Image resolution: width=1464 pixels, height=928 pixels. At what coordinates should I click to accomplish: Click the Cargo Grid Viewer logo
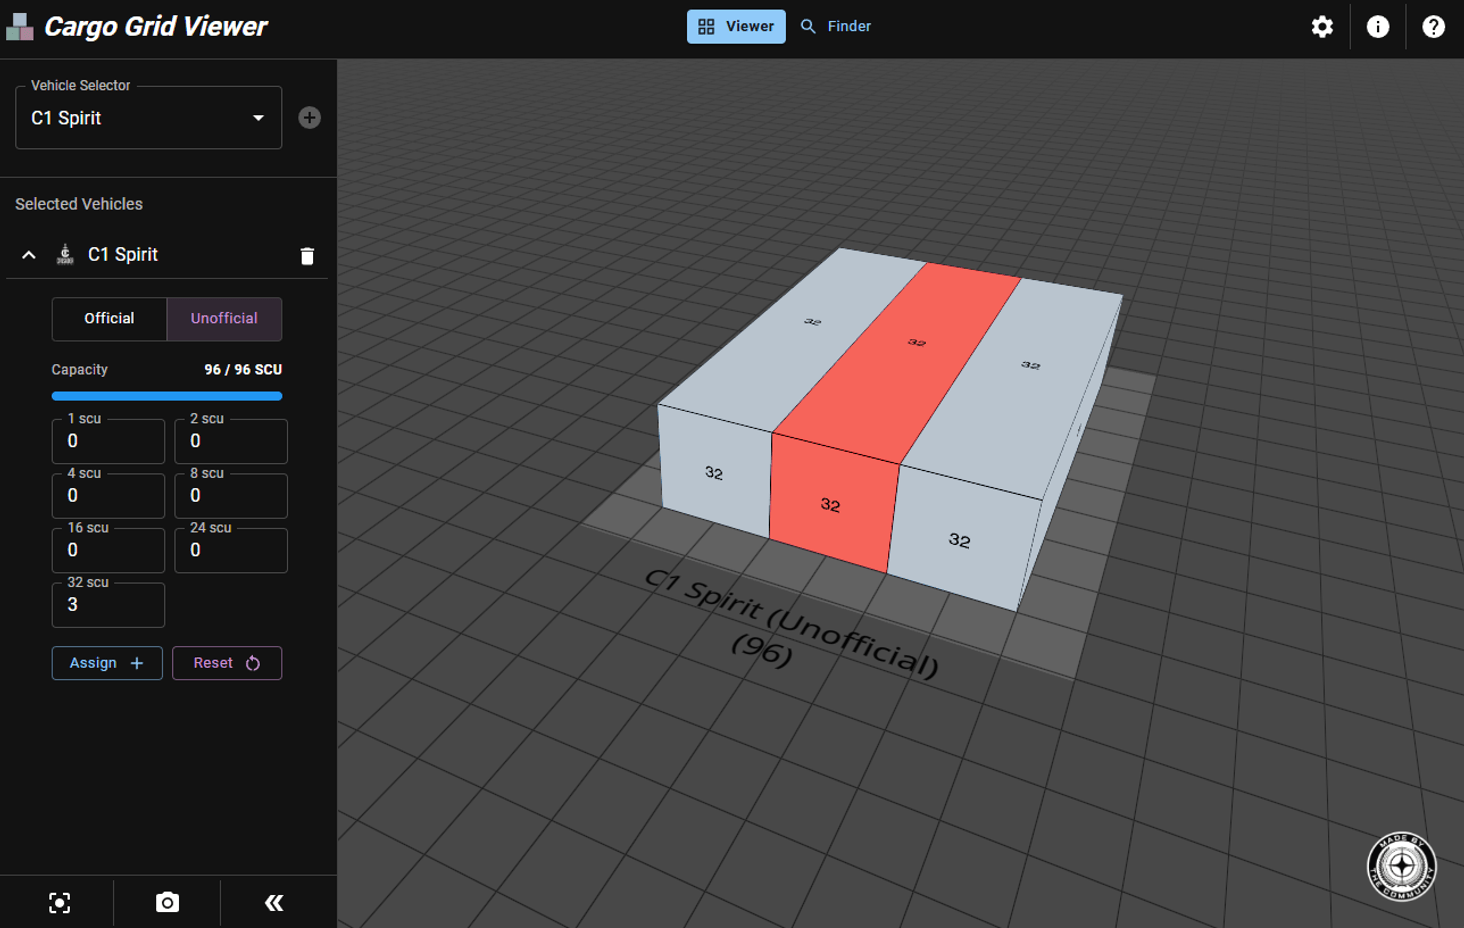click(19, 27)
